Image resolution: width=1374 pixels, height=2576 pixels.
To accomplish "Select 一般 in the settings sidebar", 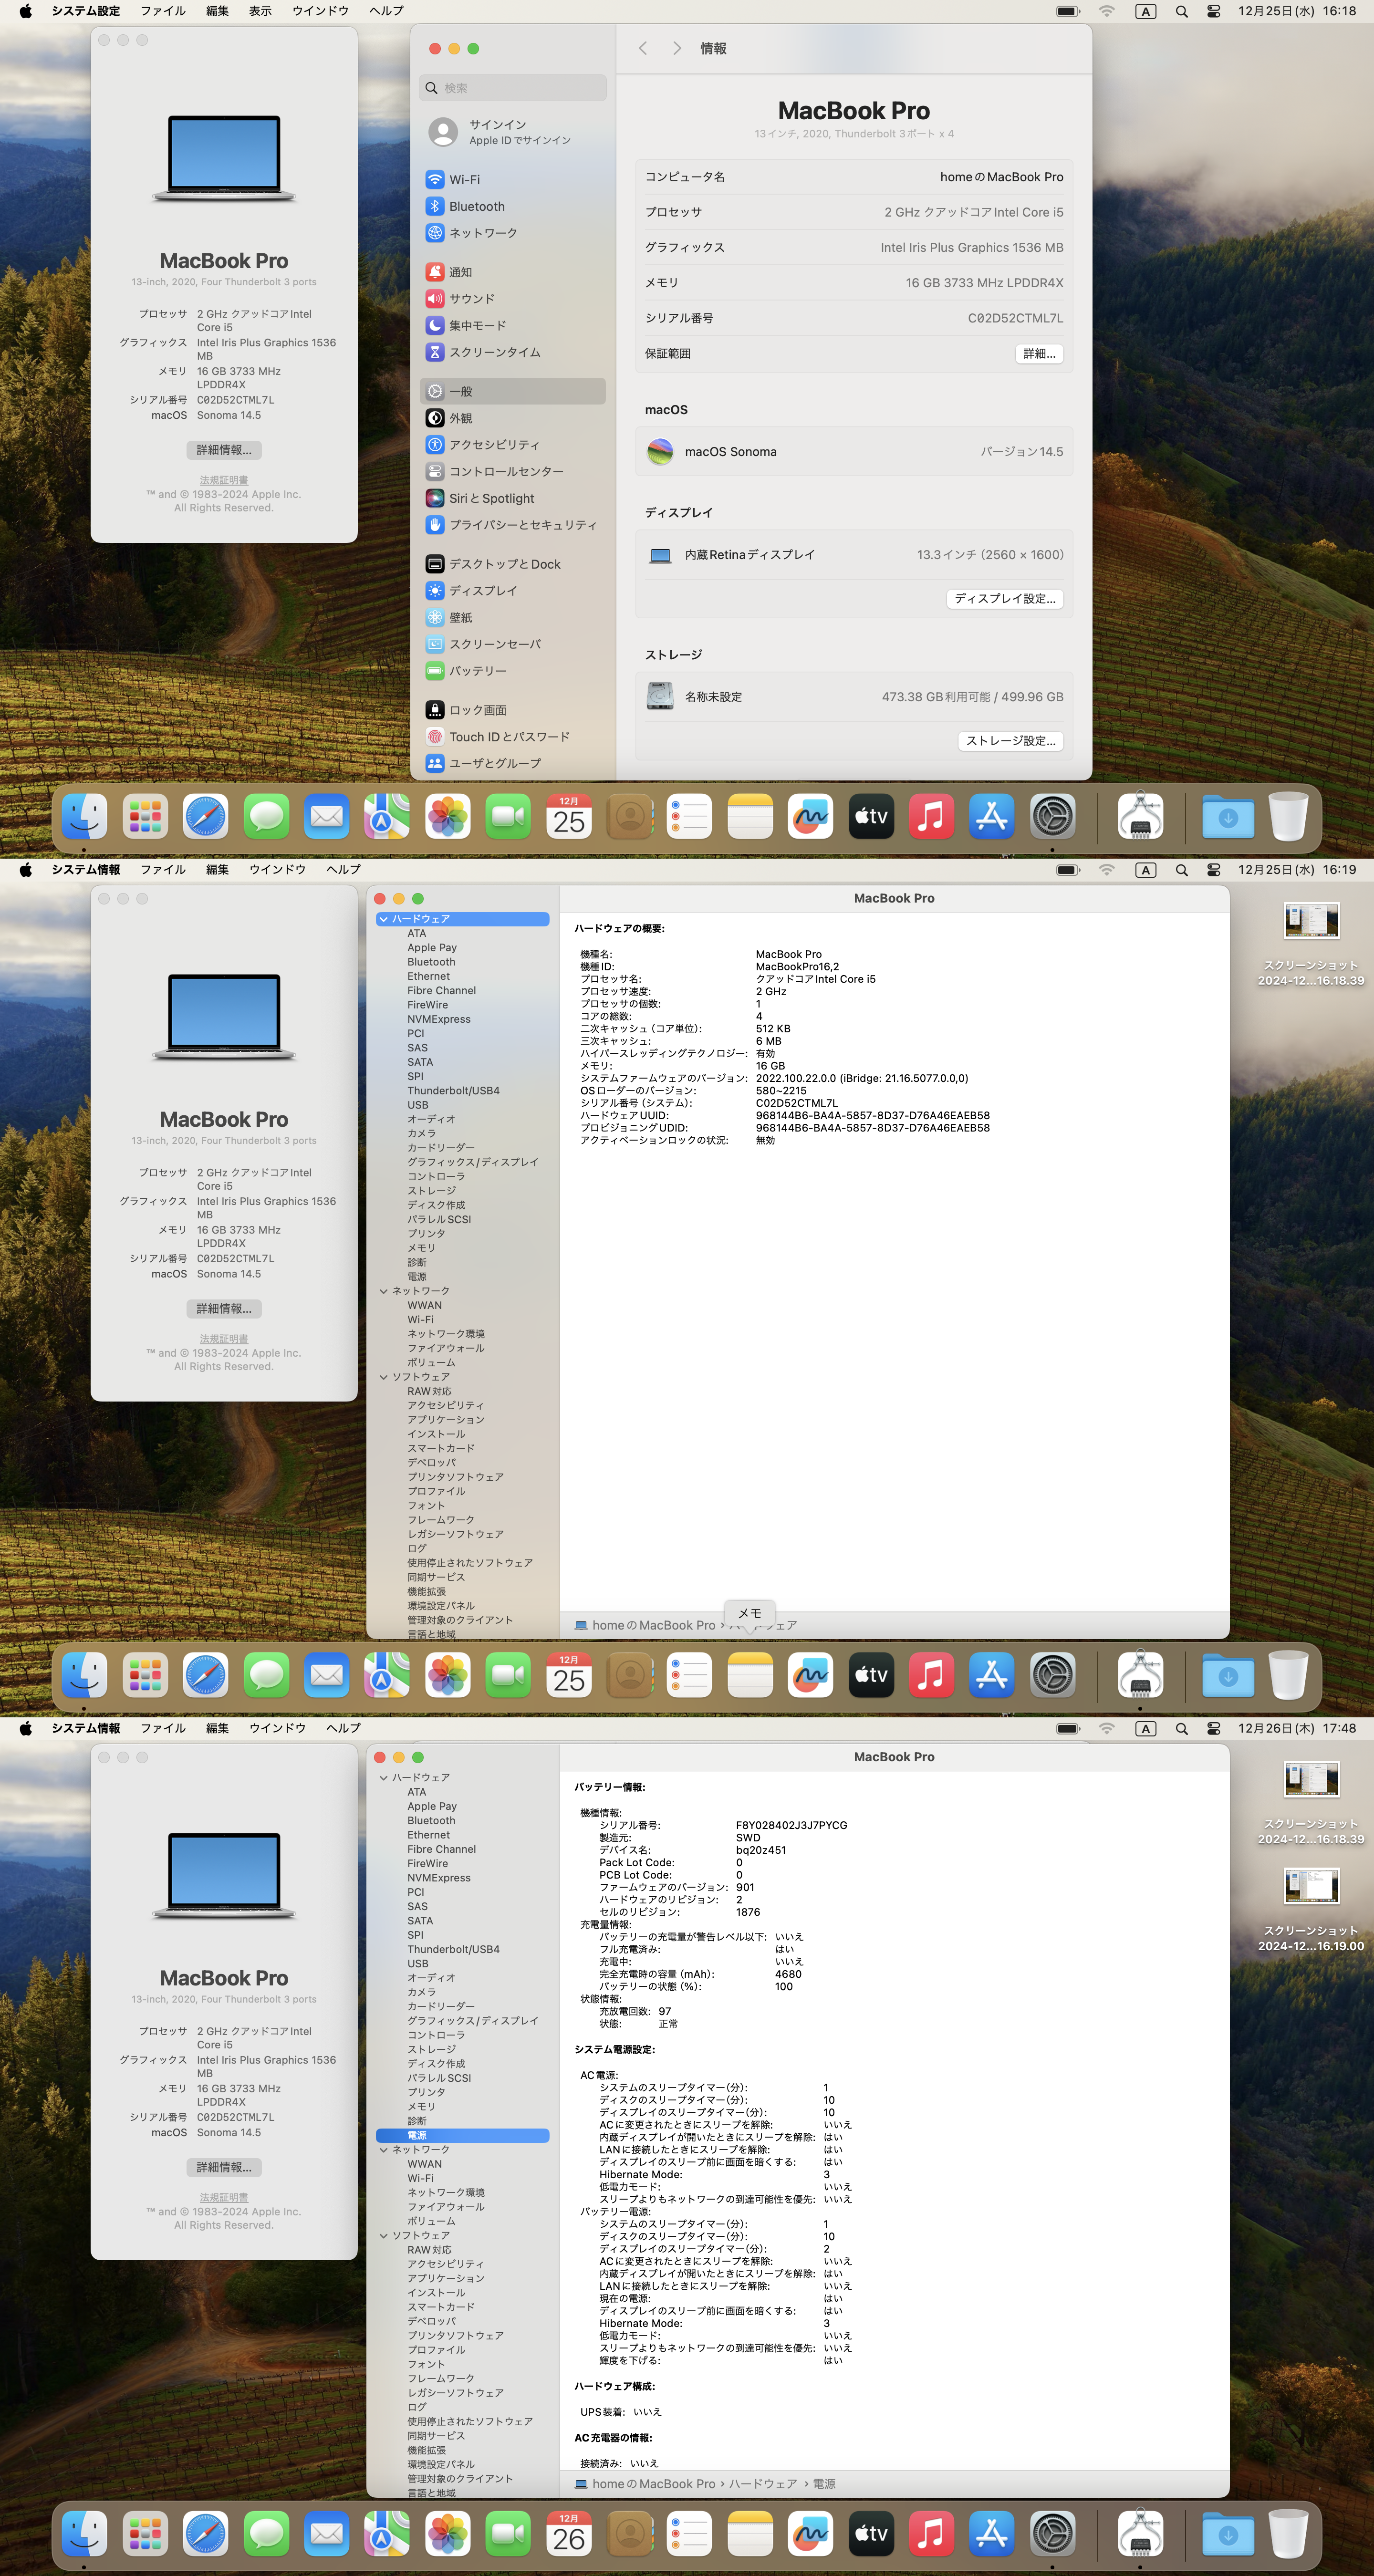I will [x=512, y=391].
